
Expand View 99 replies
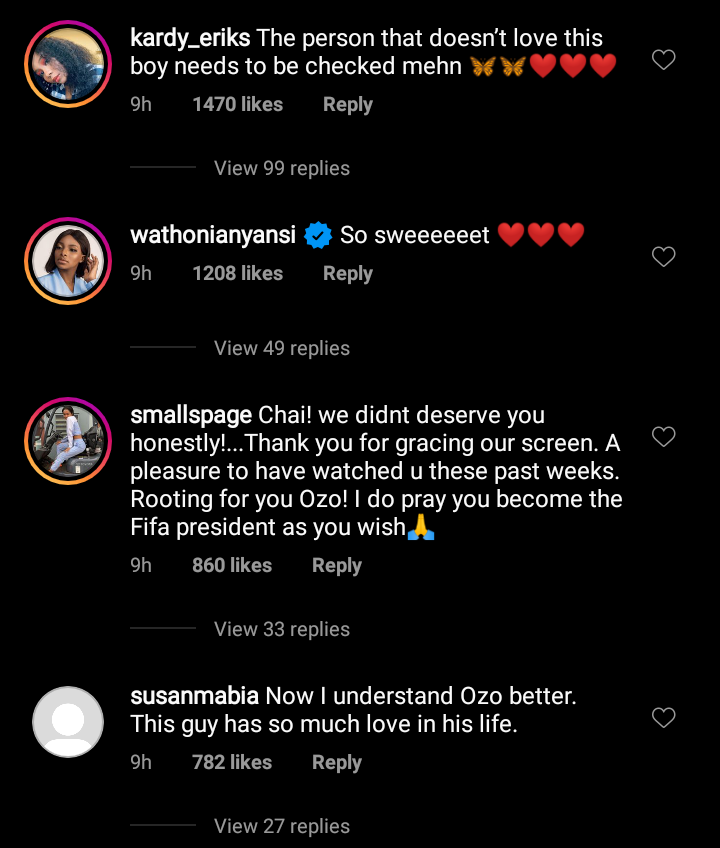[282, 168]
